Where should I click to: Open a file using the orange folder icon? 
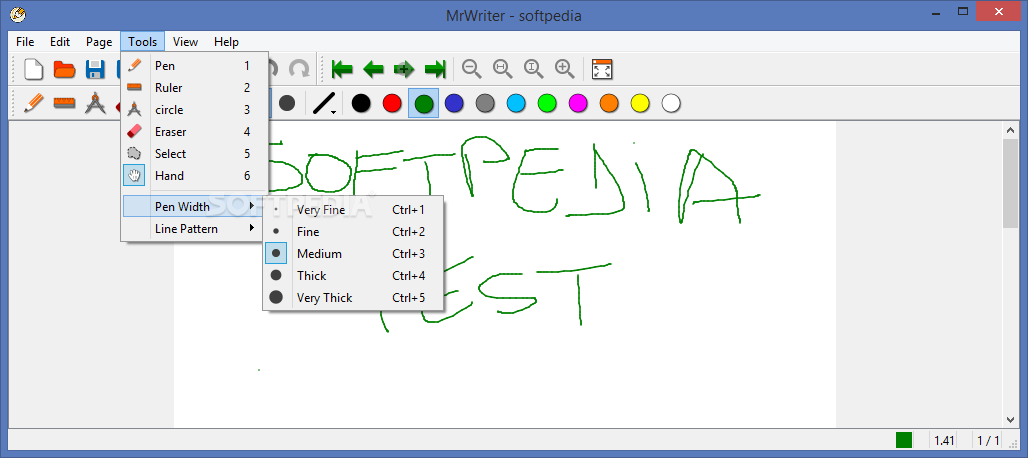(x=64, y=69)
